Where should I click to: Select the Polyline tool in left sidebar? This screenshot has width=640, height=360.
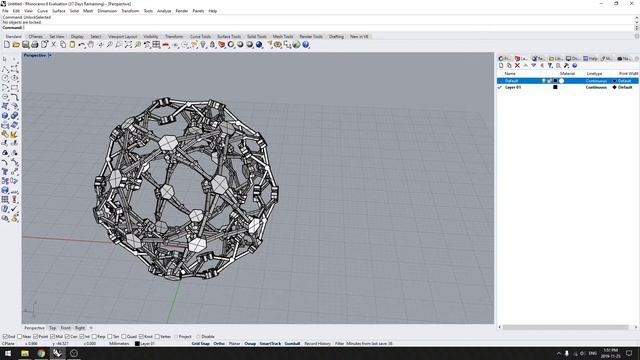coord(5,69)
